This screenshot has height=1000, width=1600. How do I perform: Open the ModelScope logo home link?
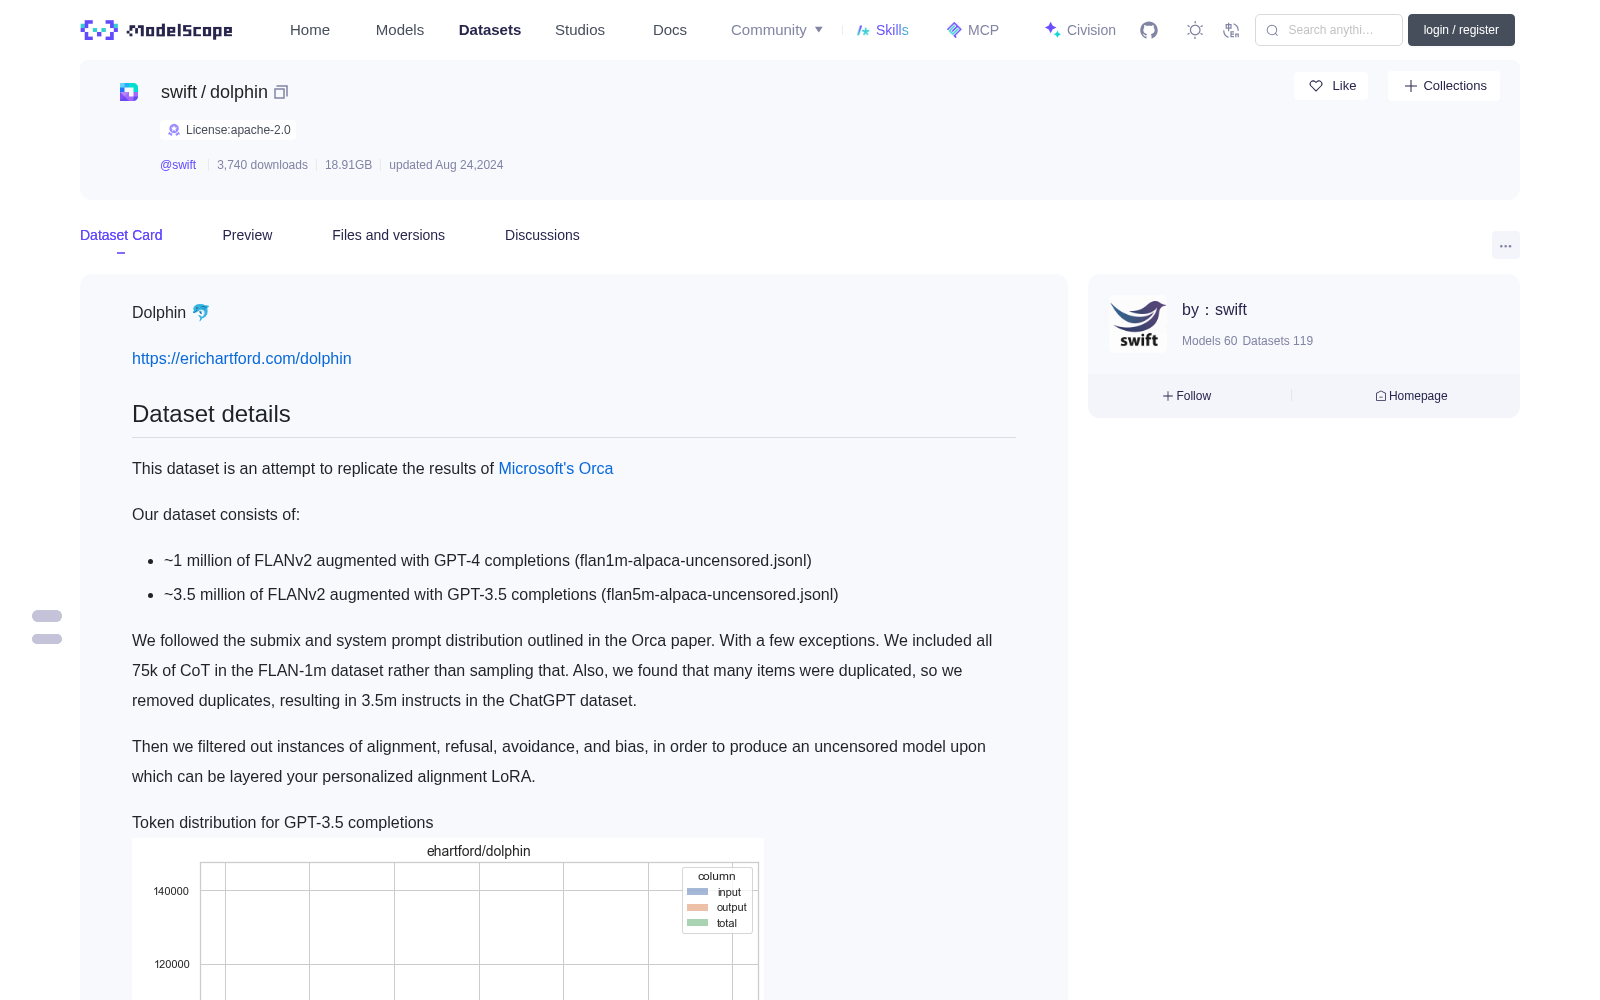tap(156, 30)
